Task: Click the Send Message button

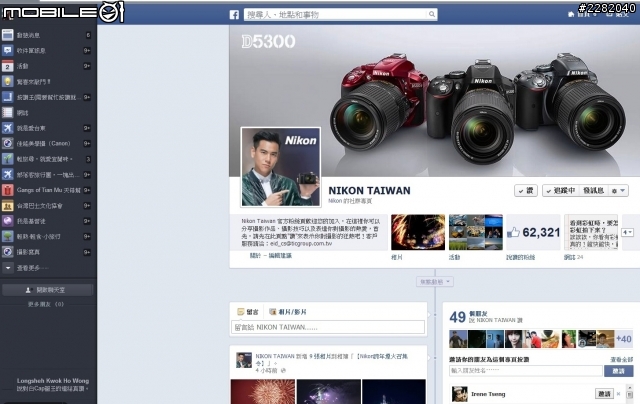Action: click(x=593, y=191)
